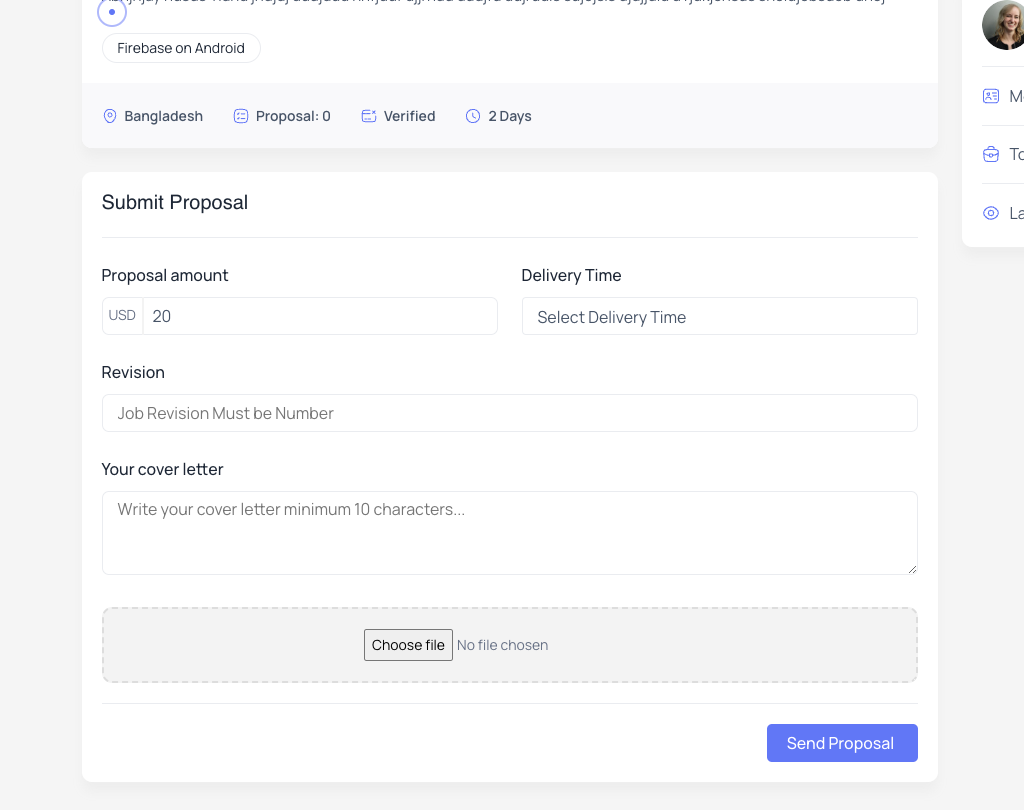The width and height of the screenshot is (1024, 810).
Task: Click the 2 Days duration text
Action: coord(510,116)
